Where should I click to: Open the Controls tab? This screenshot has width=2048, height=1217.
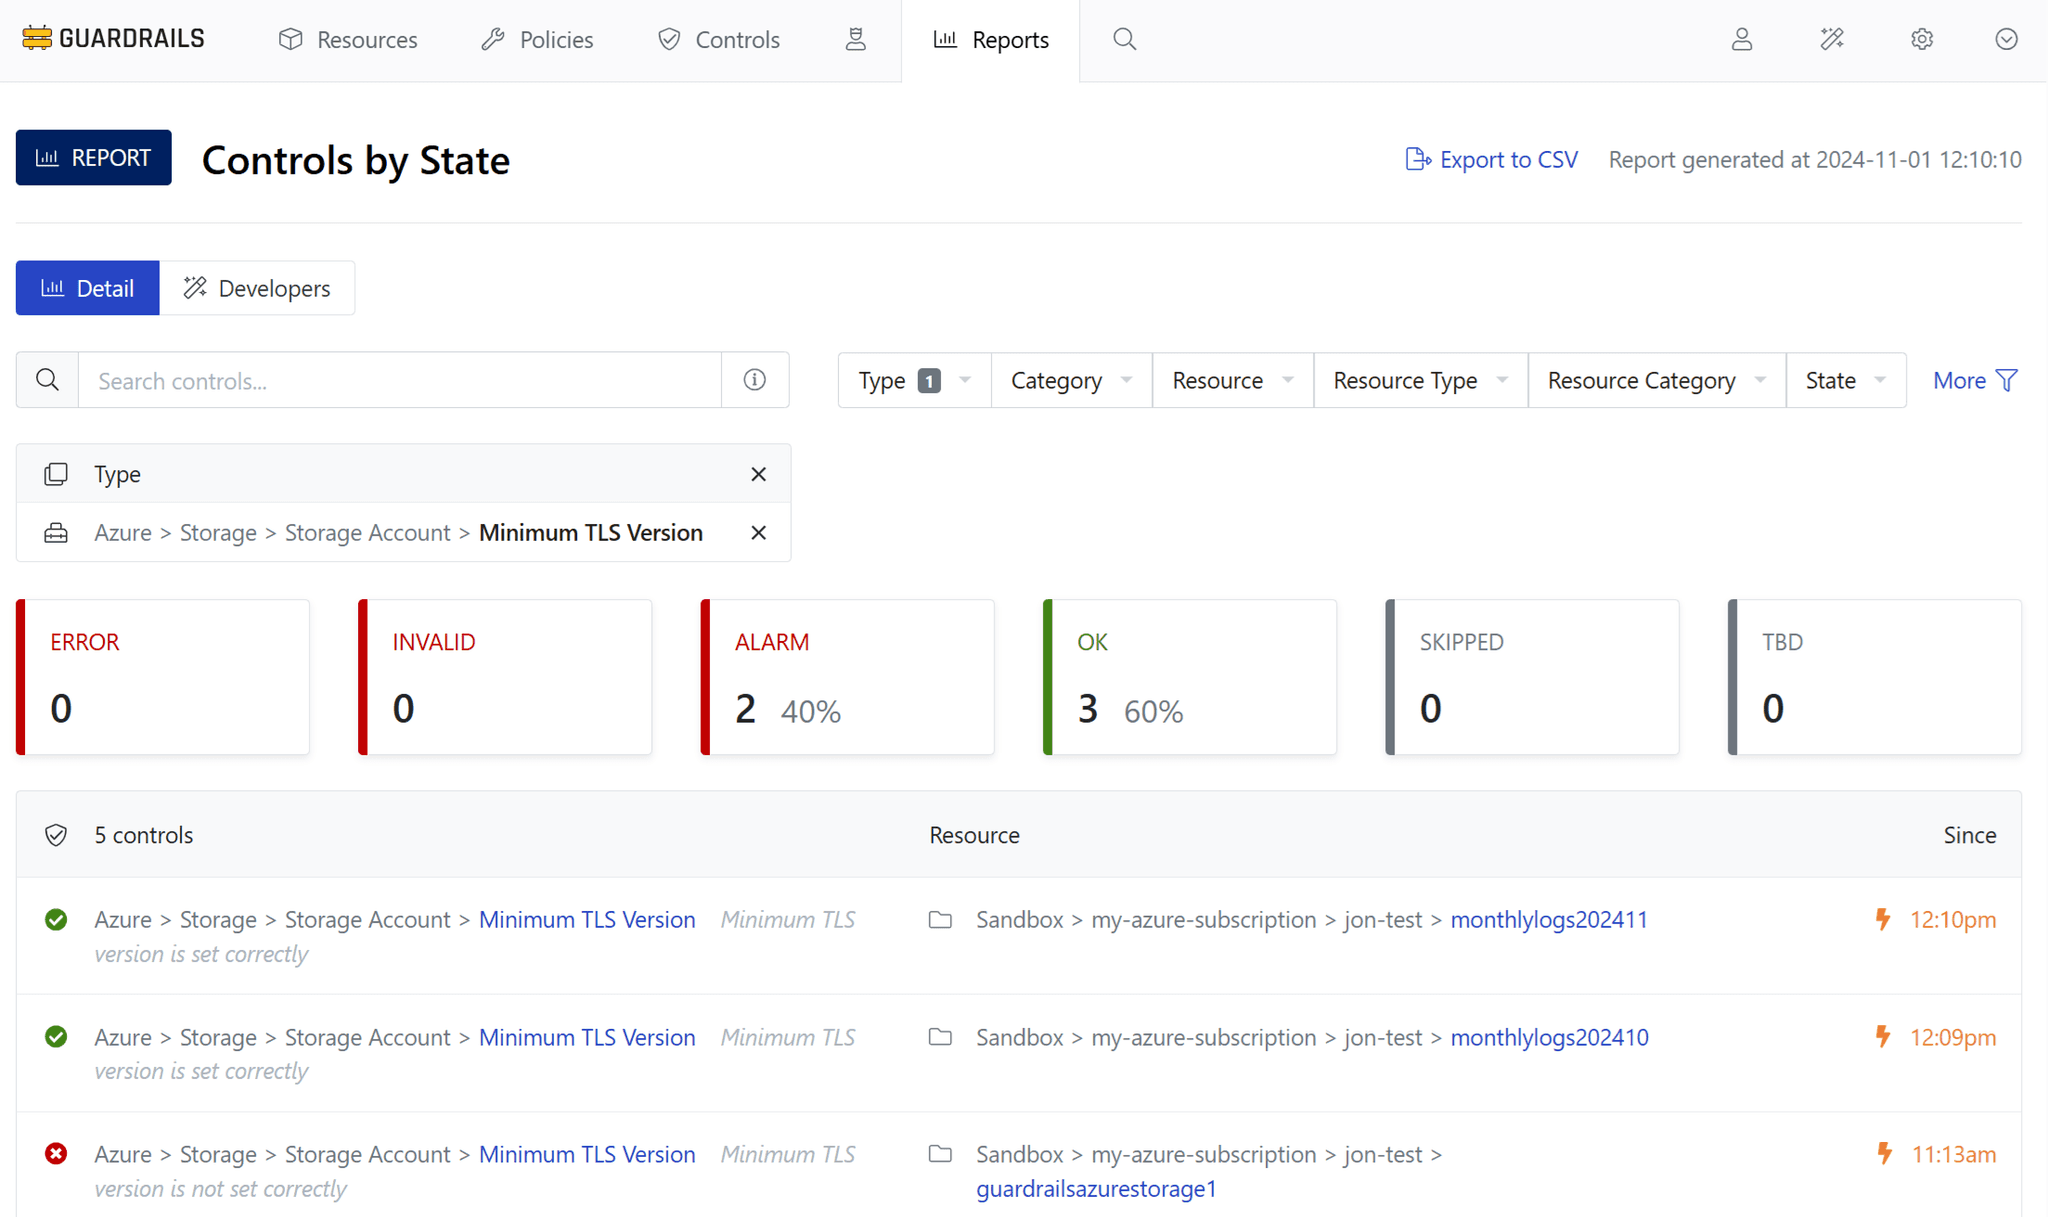[718, 40]
